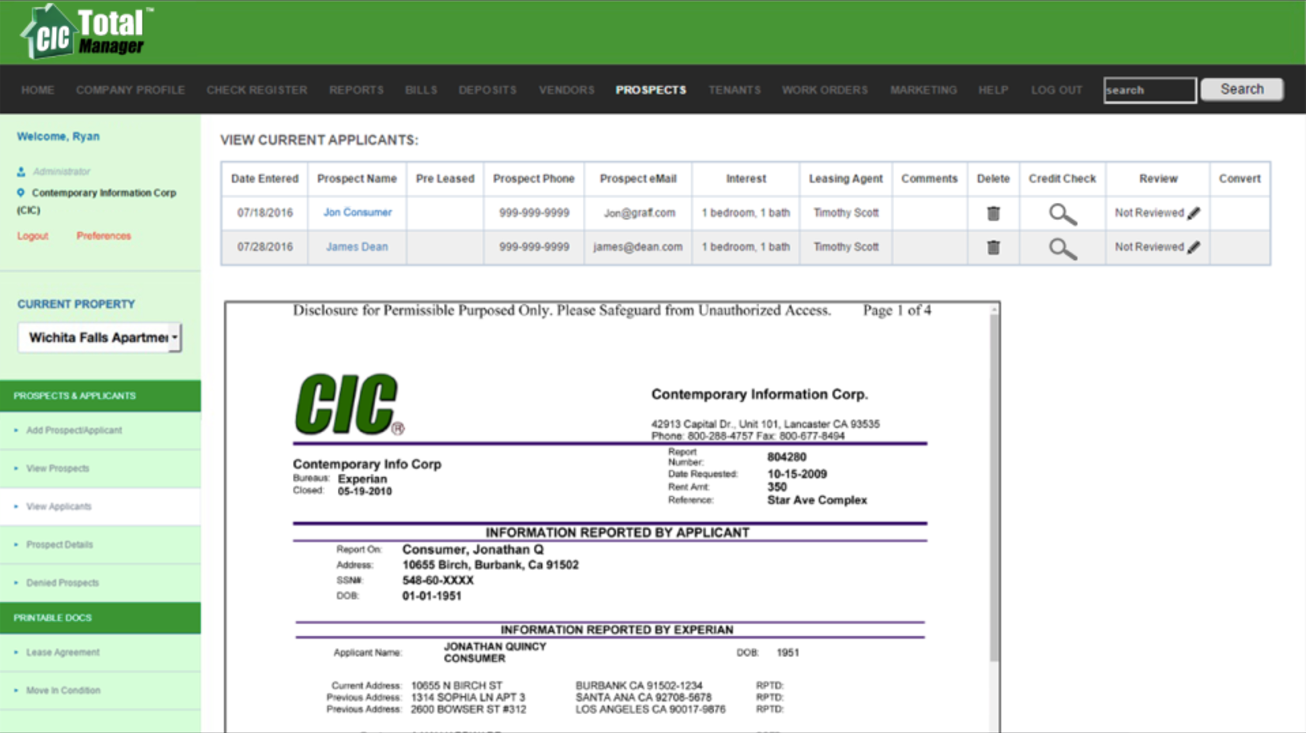Screen dimensions: 1306x733
Task: Click the Search button
Action: pos(1242,89)
